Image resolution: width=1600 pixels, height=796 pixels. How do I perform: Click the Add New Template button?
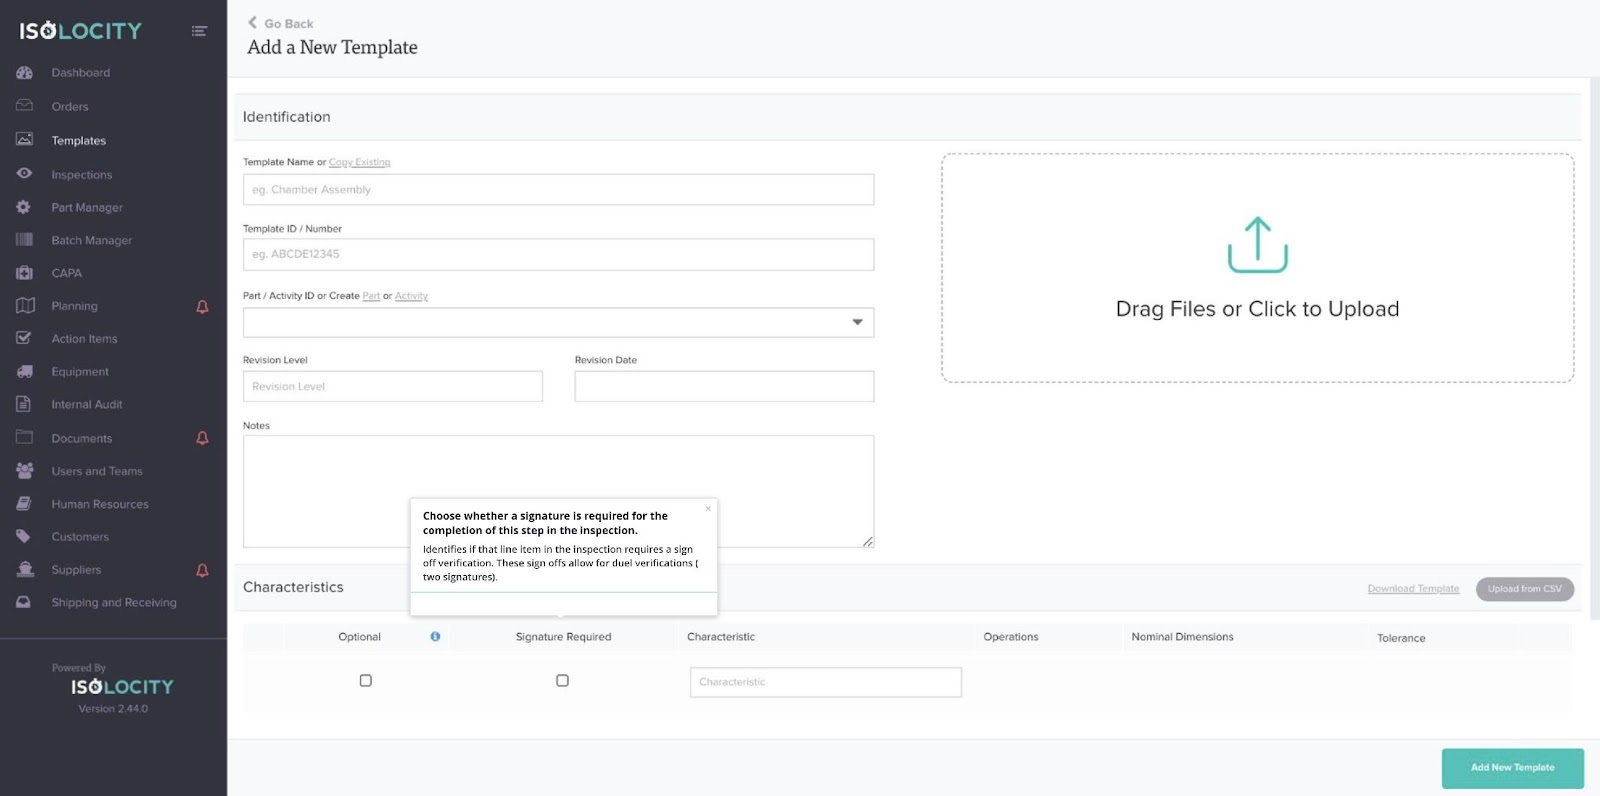tap(1512, 768)
